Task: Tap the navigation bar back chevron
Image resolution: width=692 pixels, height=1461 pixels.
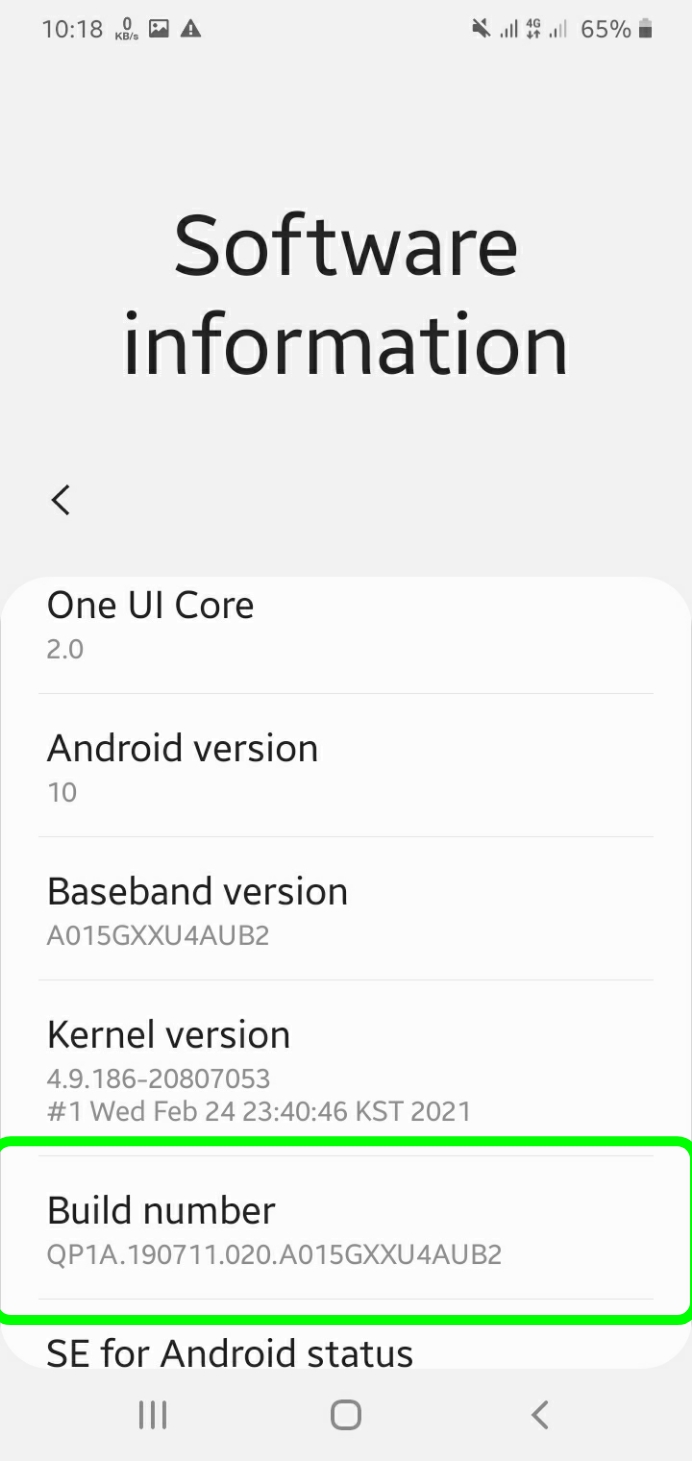Action: point(540,1414)
